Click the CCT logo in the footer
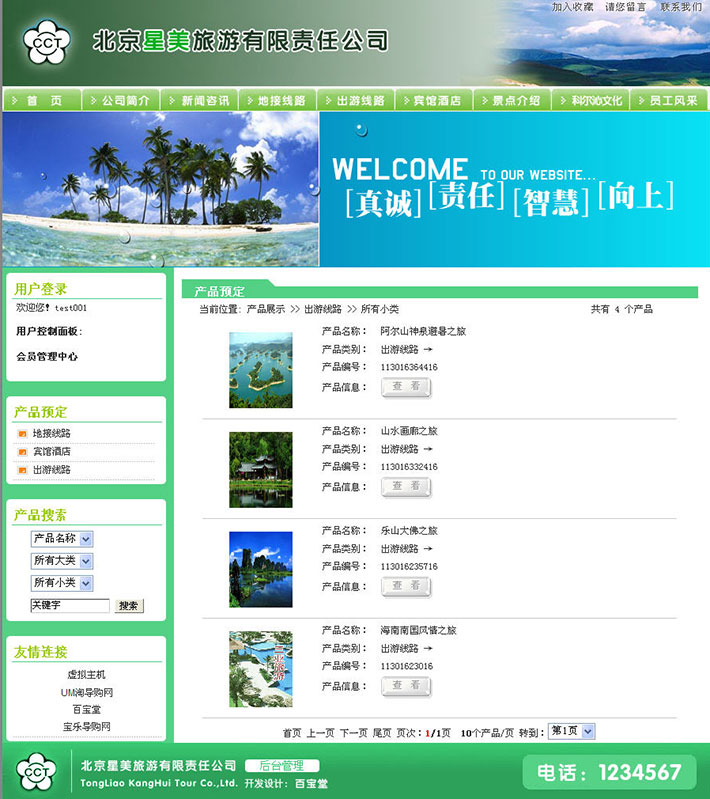 point(37,771)
